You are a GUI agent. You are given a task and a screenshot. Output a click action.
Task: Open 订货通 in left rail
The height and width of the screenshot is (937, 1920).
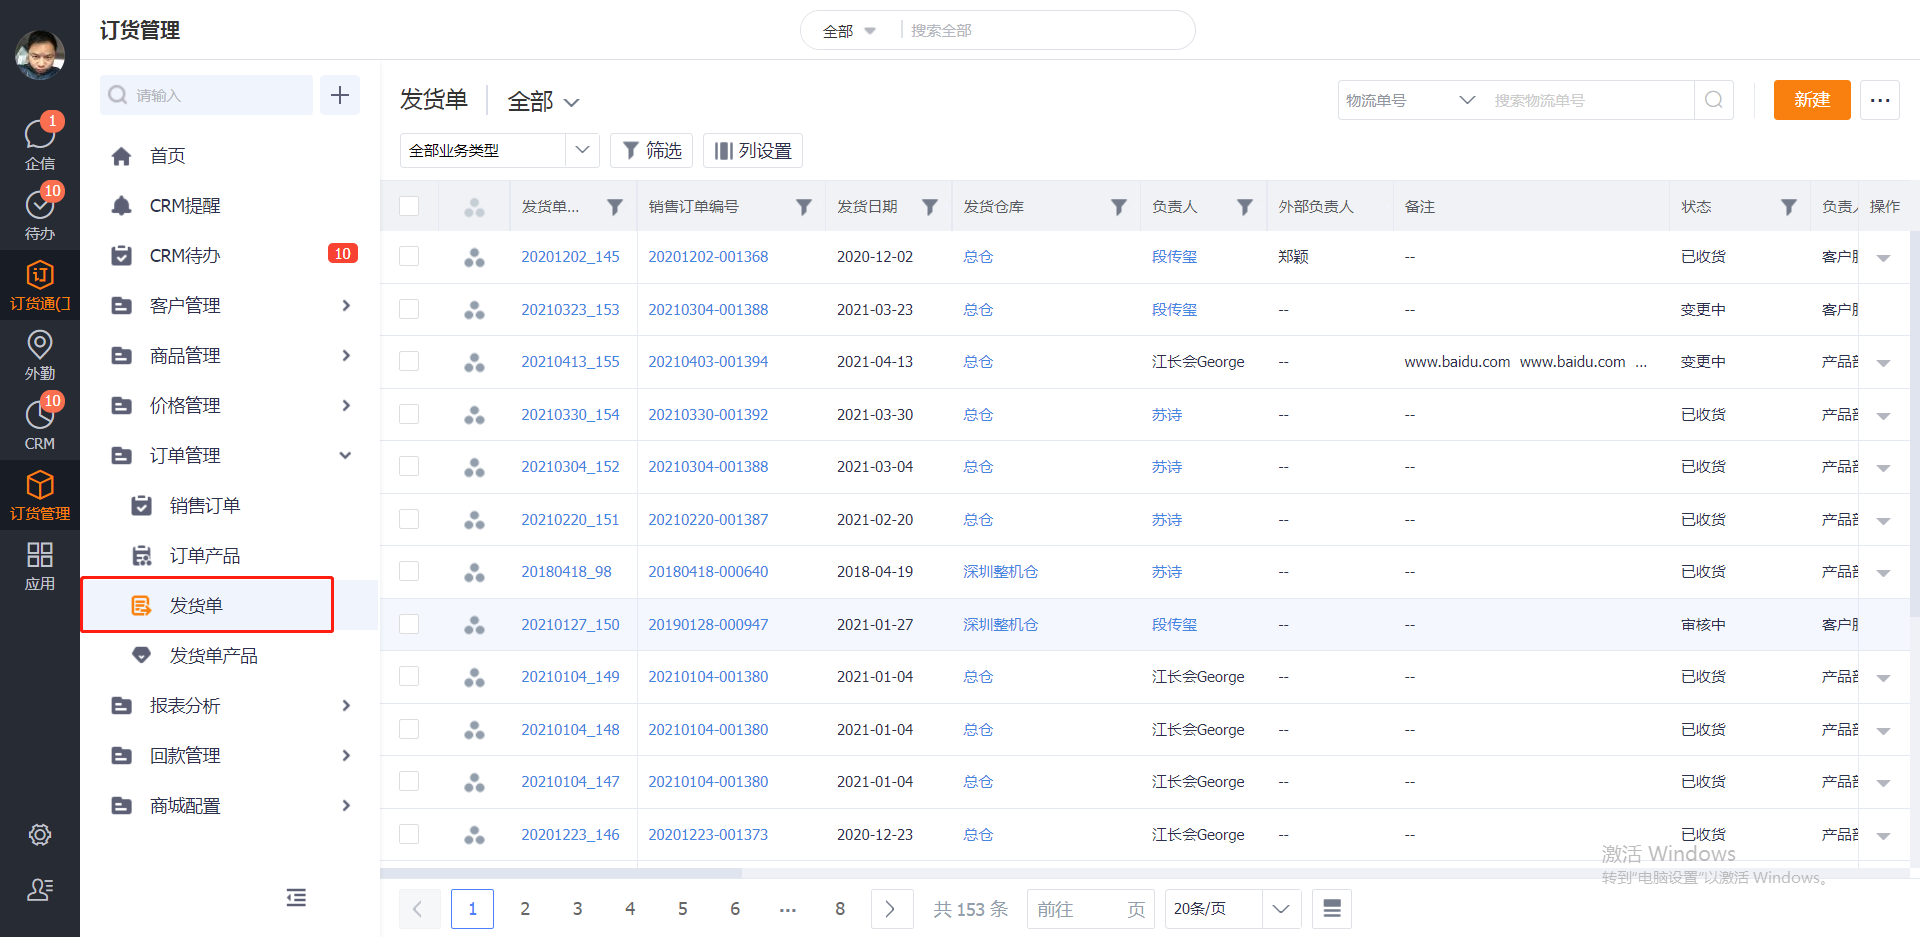(40, 285)
